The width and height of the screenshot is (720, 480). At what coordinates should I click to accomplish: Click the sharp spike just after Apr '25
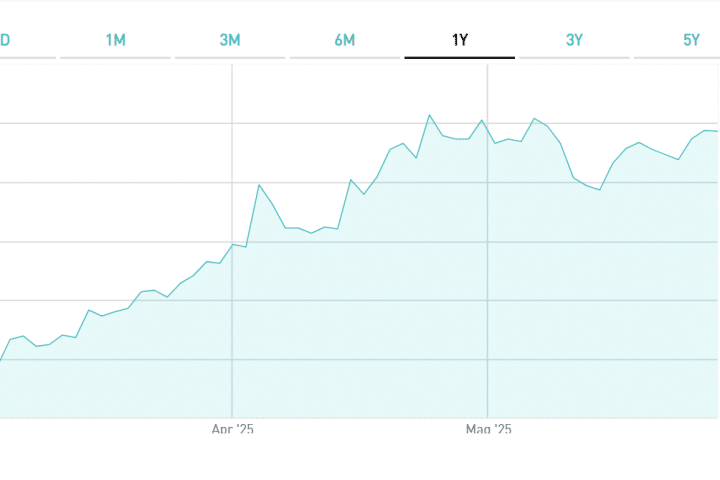coord(259,185)
